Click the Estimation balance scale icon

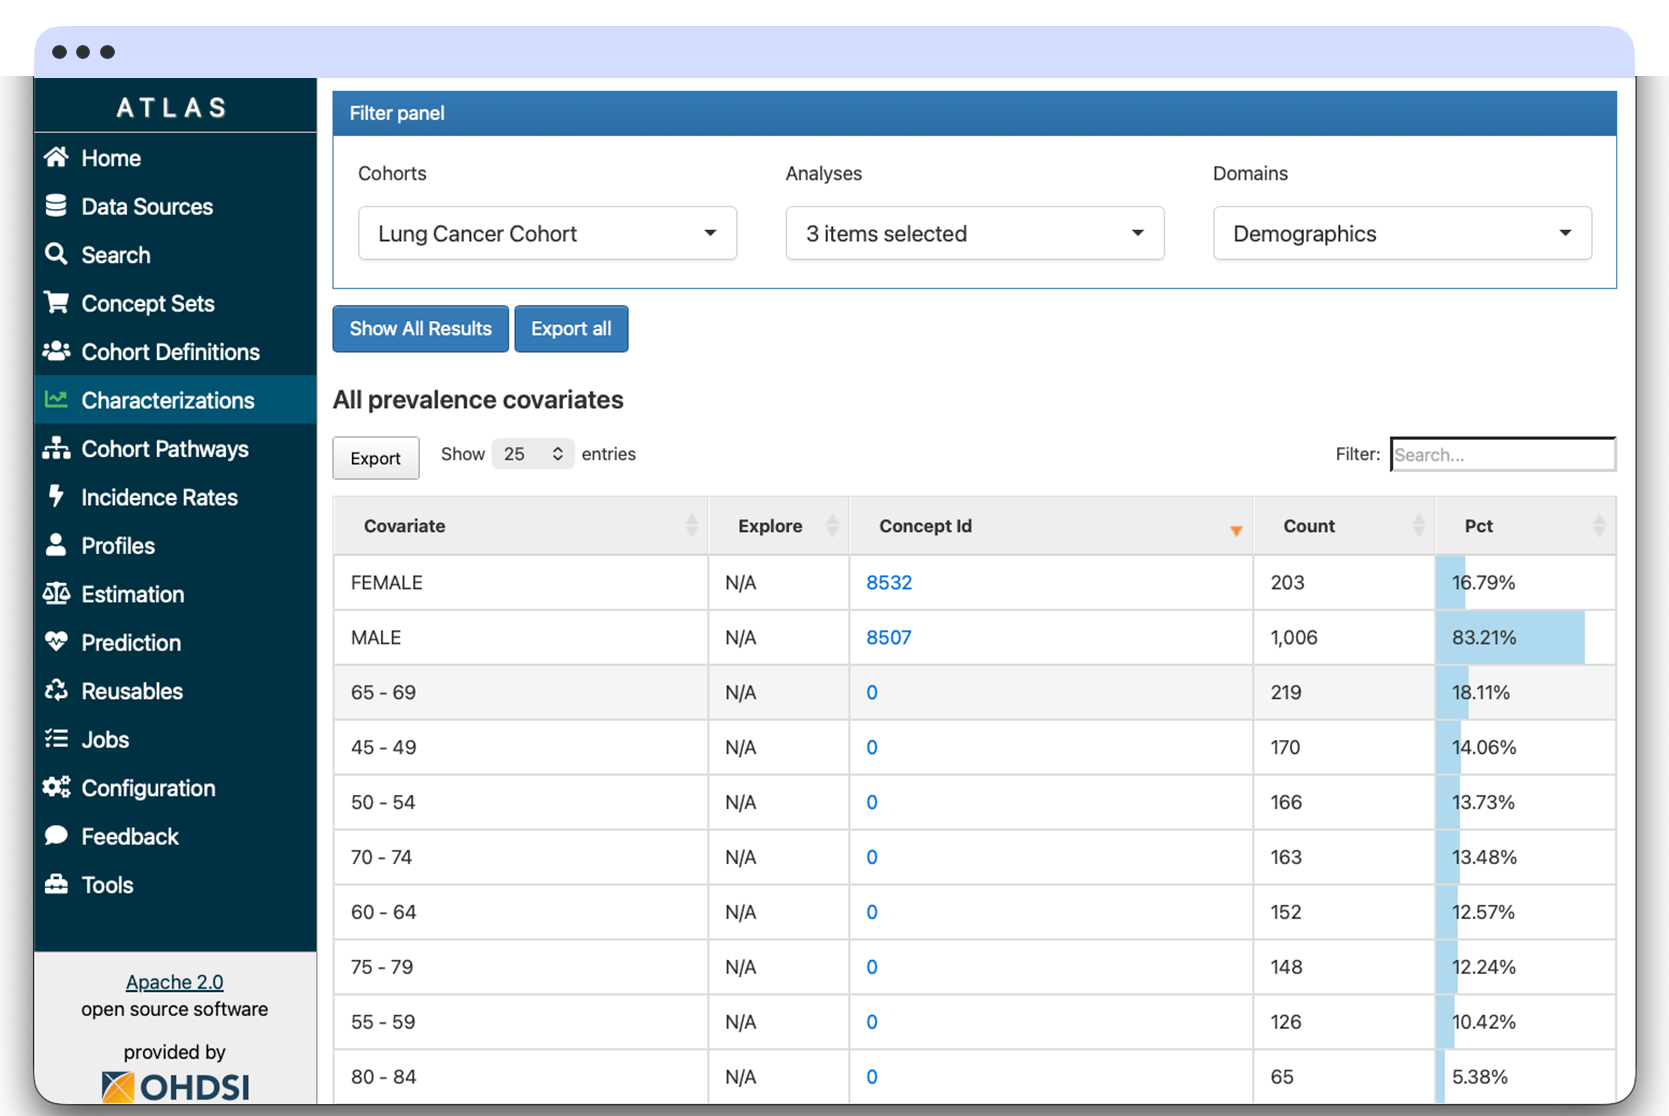click(56, 593)
